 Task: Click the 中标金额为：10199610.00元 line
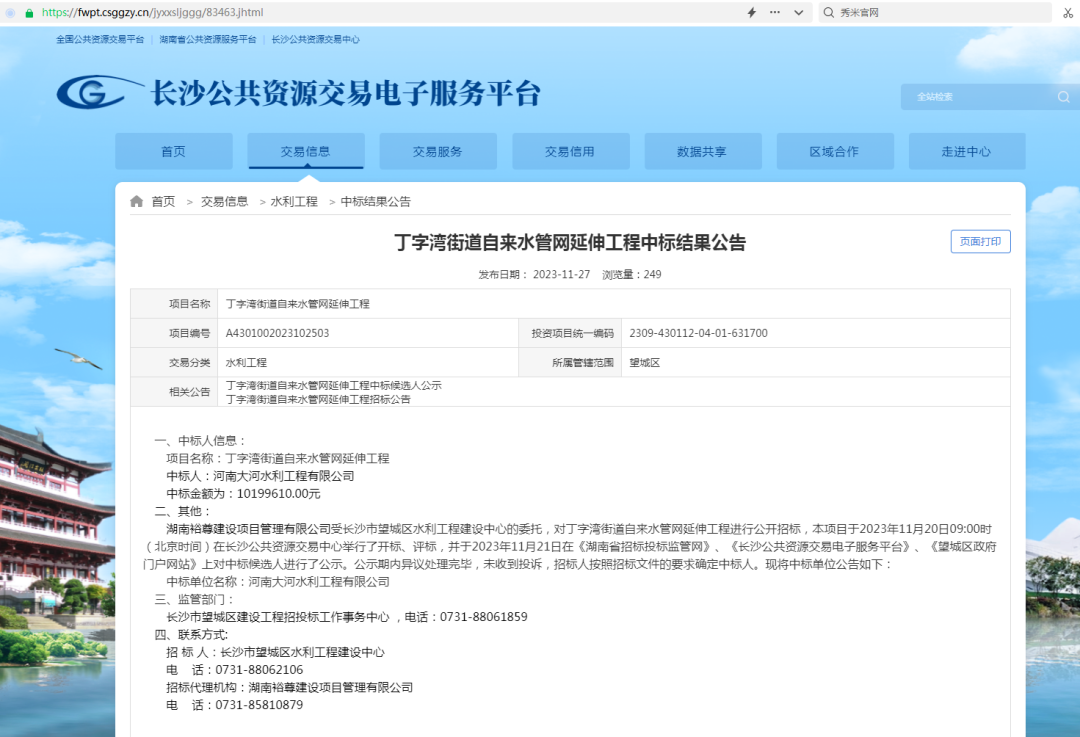[x=243, y=494]
